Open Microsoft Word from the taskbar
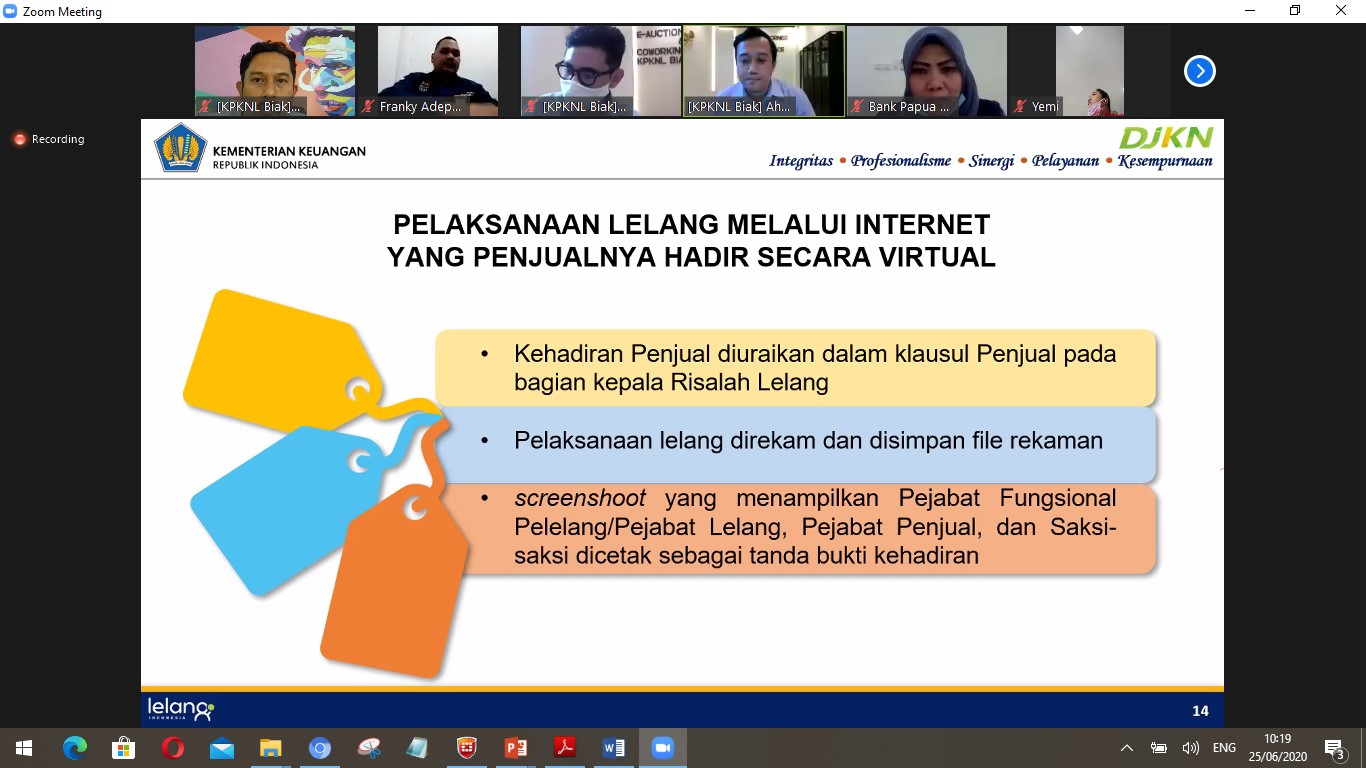1366x768 pixels. 613,748
